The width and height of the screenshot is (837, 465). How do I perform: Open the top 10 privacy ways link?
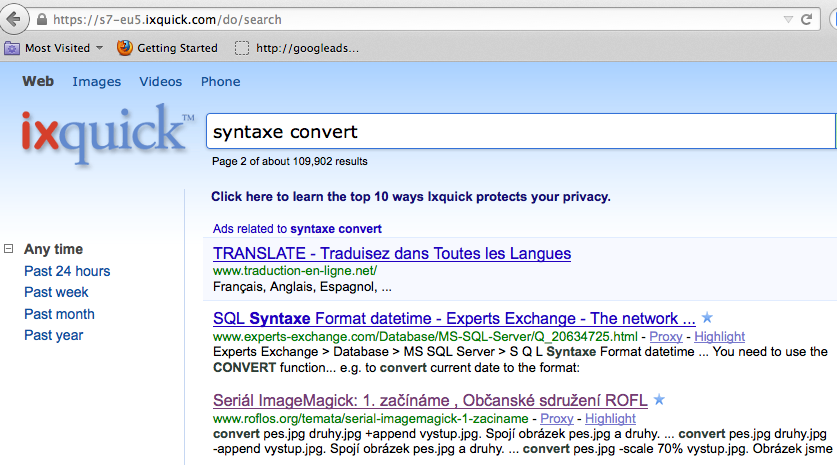410,196
